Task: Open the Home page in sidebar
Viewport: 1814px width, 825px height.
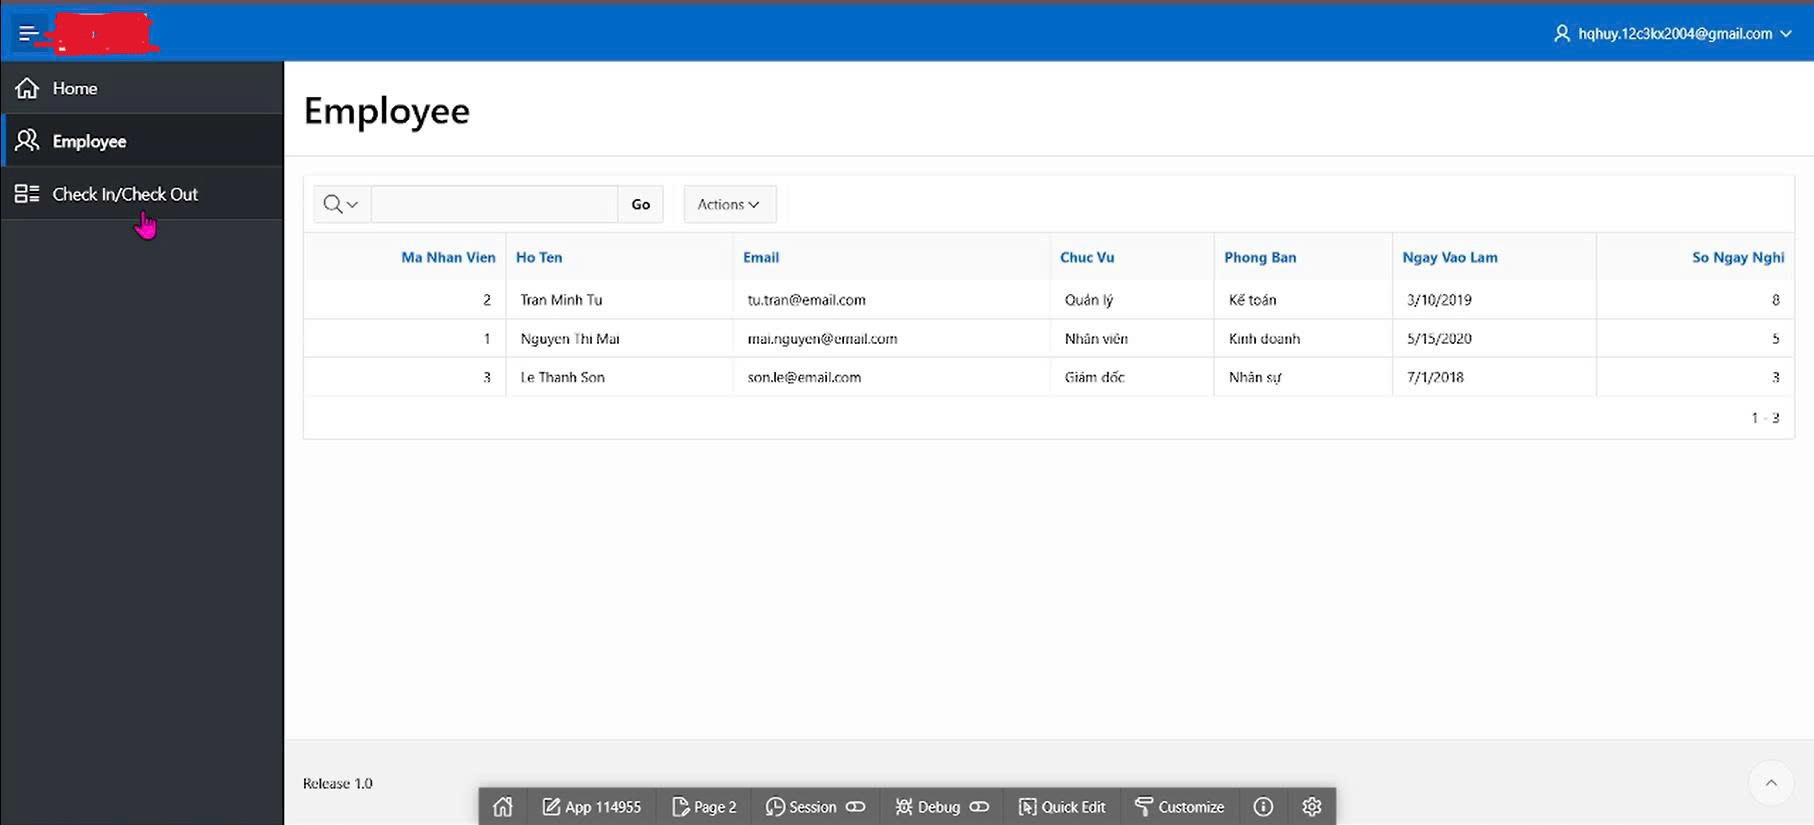Action: [x=142, y=88]
